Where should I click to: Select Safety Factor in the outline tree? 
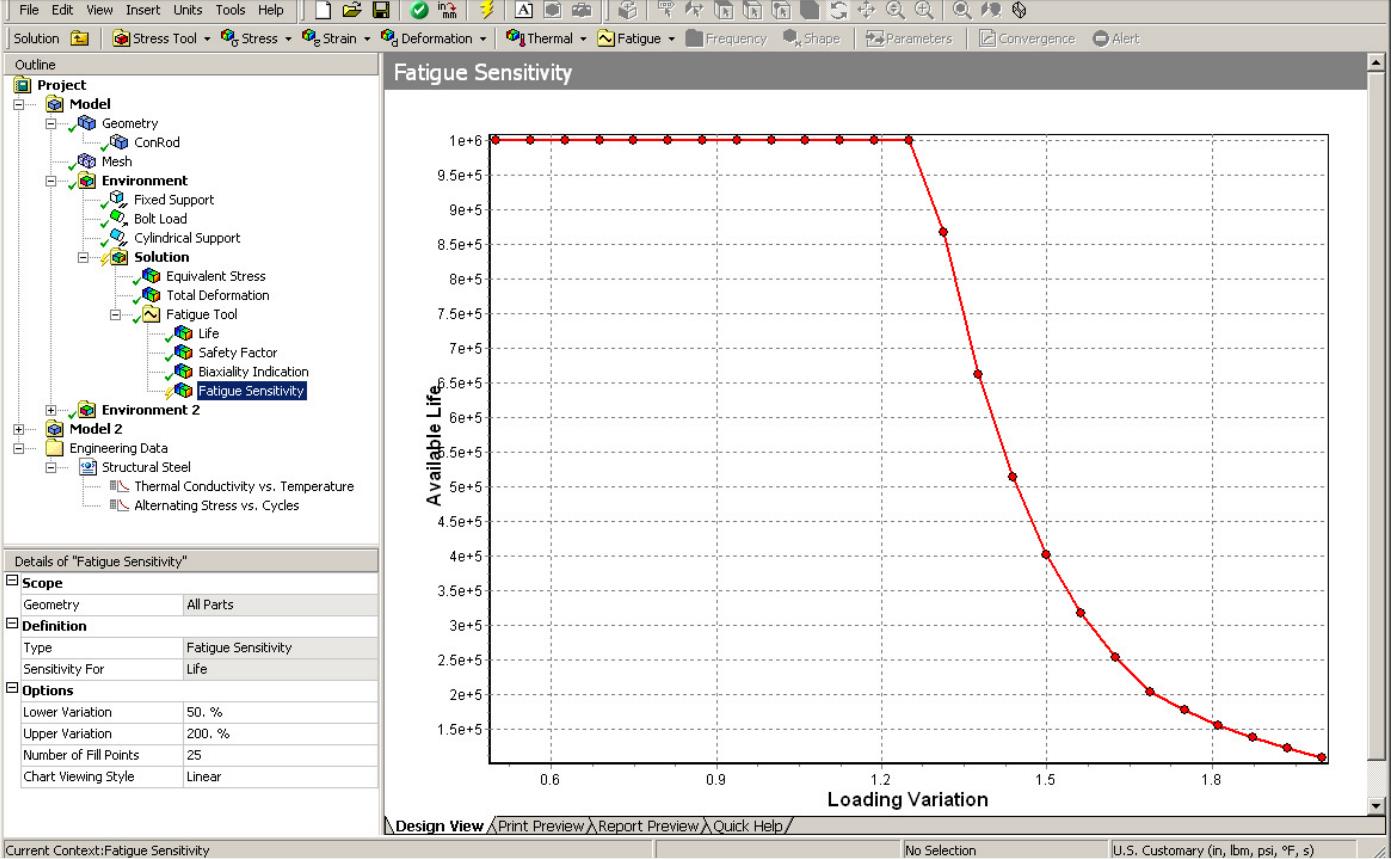pyautogui.click(x=237, y=352)
